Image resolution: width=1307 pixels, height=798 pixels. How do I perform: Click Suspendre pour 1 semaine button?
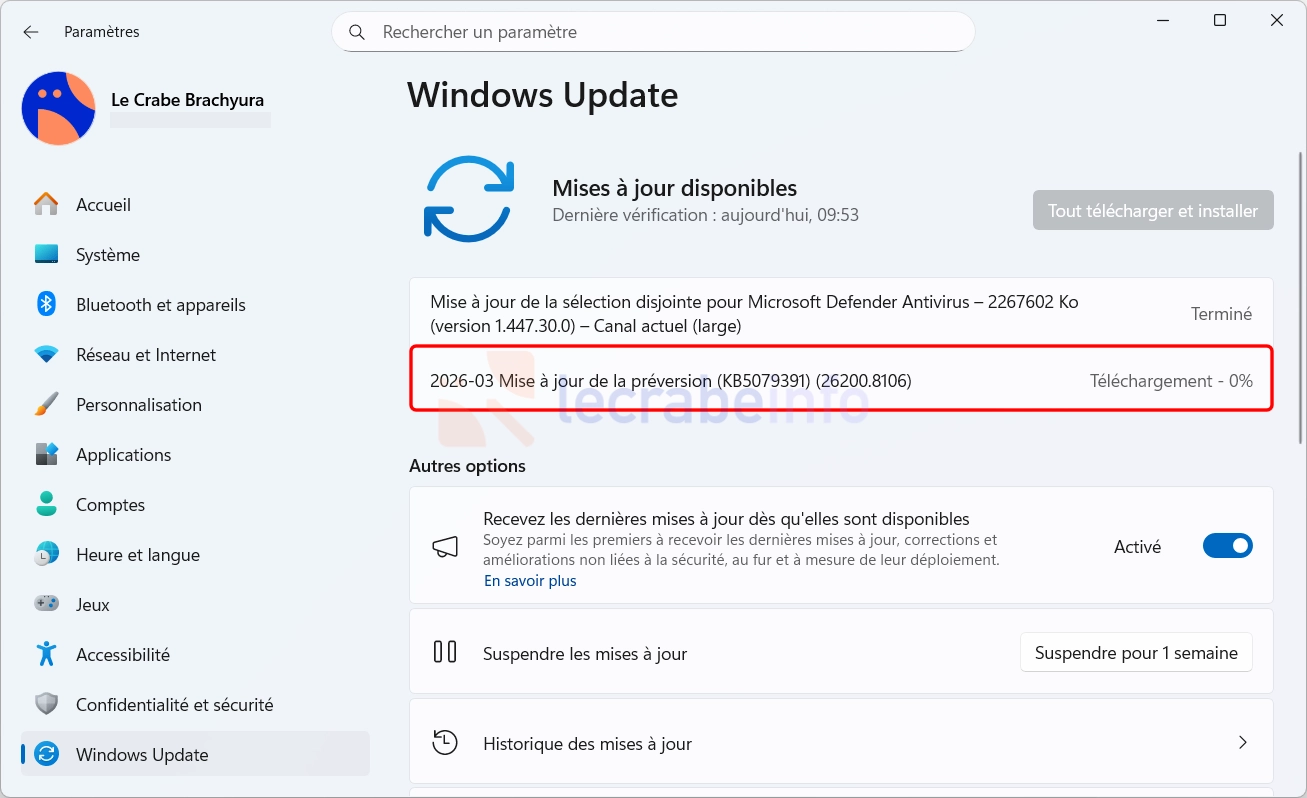1135,653
